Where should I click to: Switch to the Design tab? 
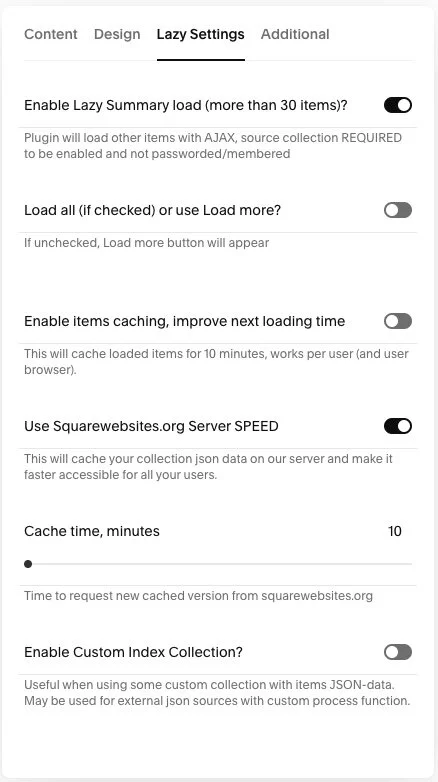[x=117, y=34]
